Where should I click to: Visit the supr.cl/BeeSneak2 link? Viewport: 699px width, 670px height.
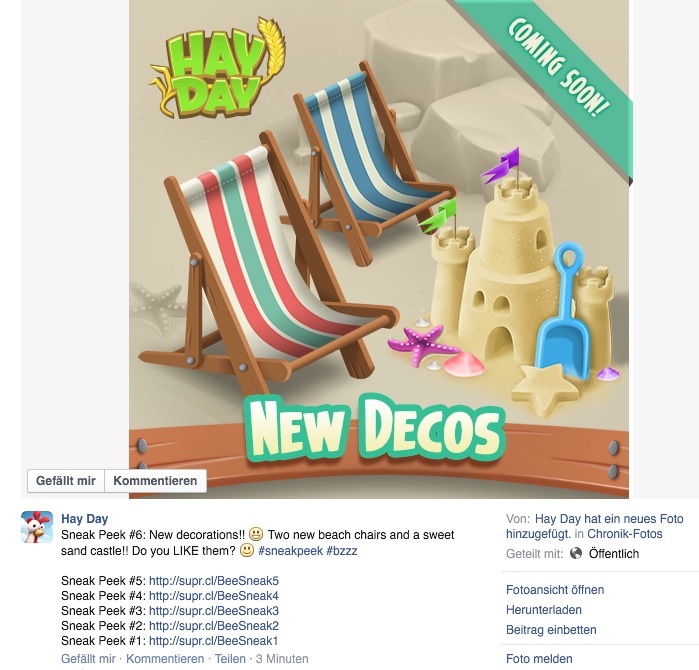(x=214, y=626)
